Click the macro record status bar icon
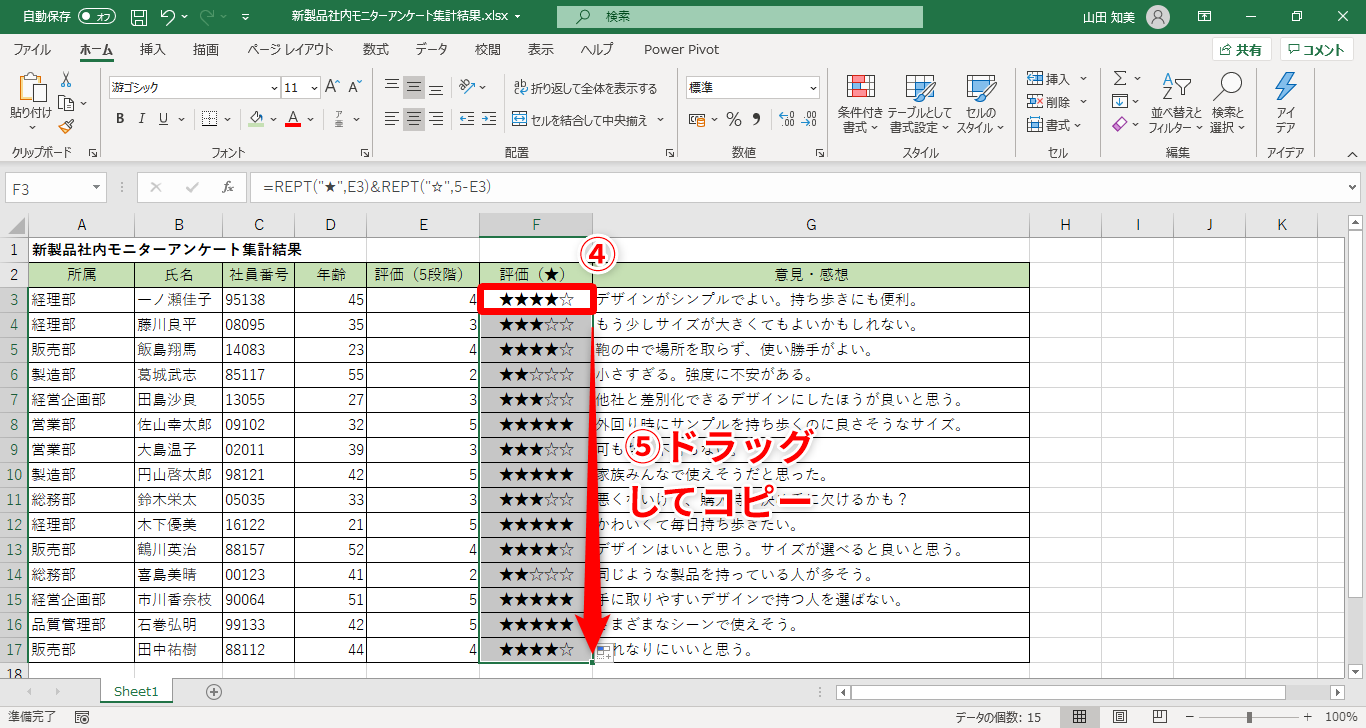 82,717
